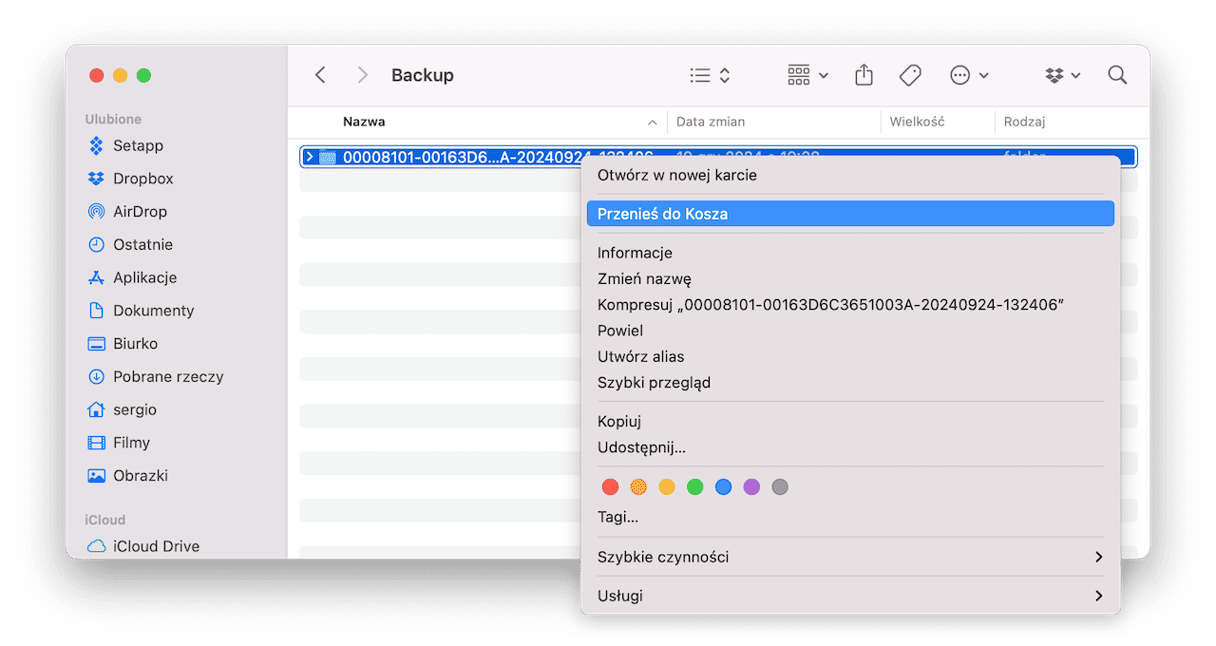1216x646 pixels.
Task: Click the Tags icon in the toolbar
Action: [x=910, y=75]
